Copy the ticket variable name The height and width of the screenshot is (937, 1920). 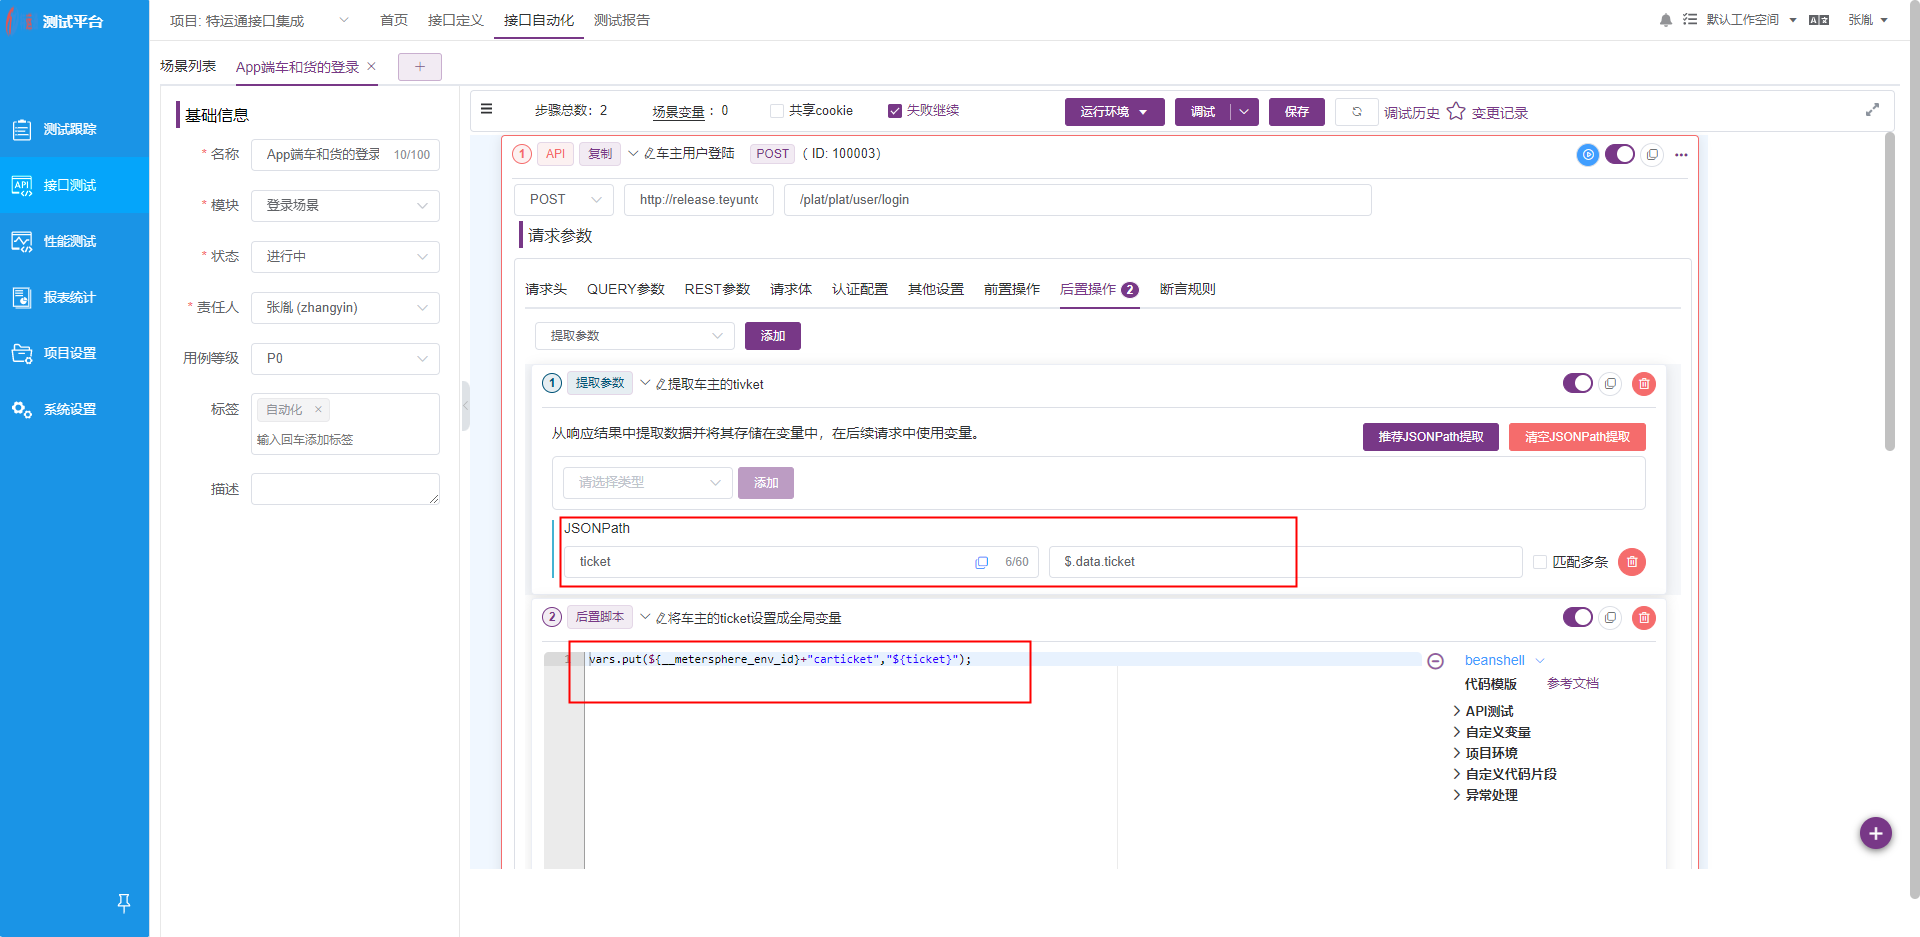pyautogui.click(x=982, y=562)
